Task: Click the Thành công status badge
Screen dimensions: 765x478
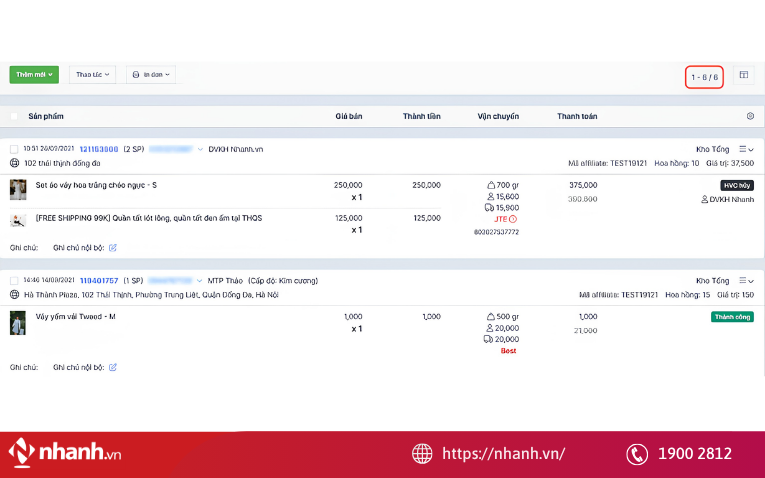Action: [x=732, y=317]
